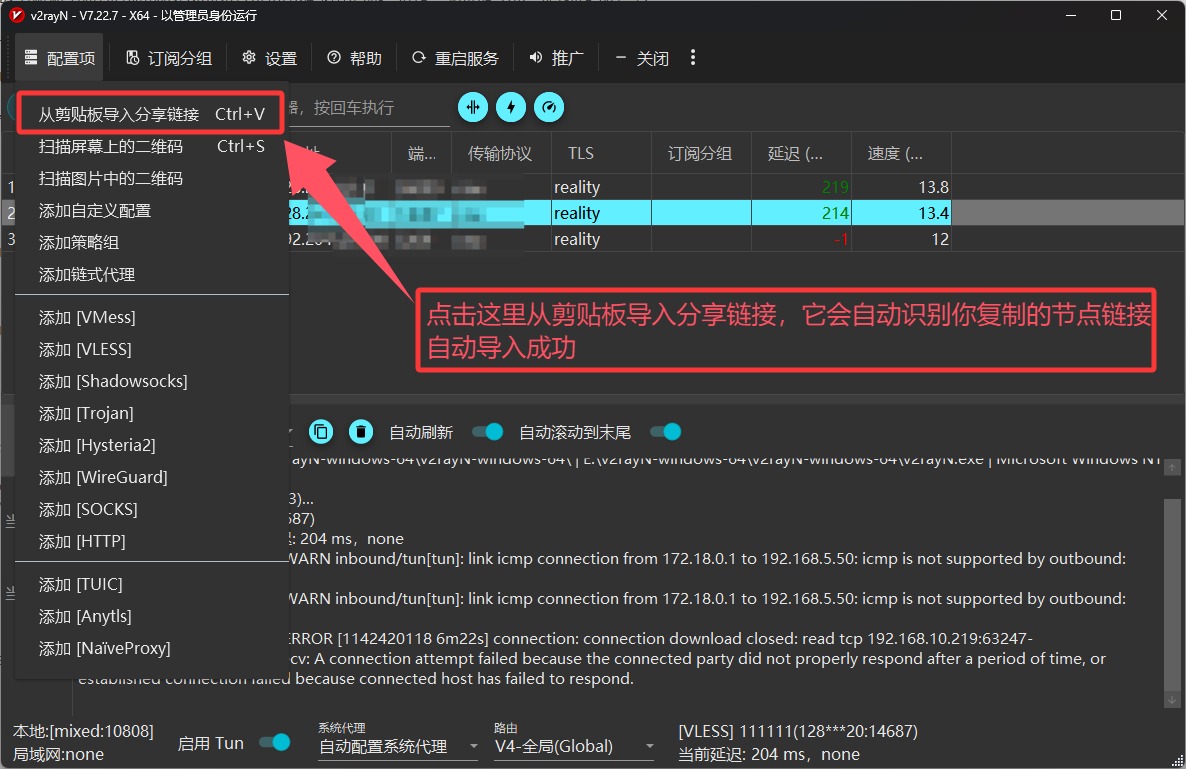The width and height of the screenshot is (1186, 769).
Task: Click log scrollbar up arrow
Action: (1172, 468)
